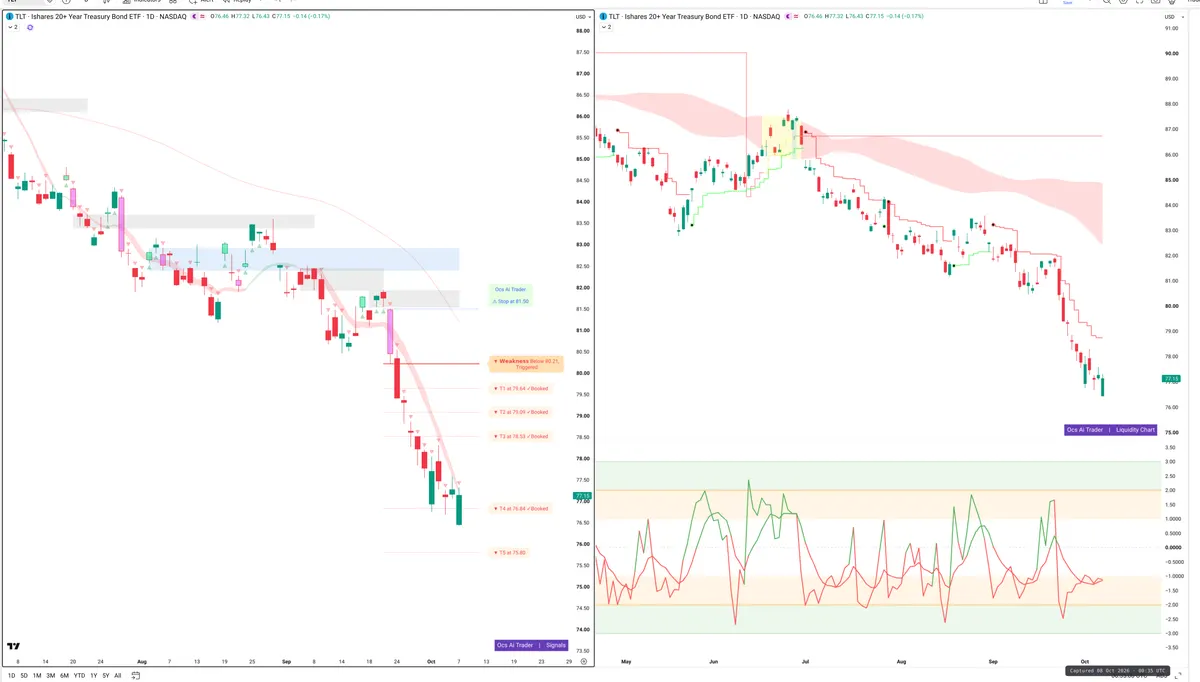The width and height of the screenshot is (1200, 682).
Task: Select the 6M time range
Action: tap(65, 676)
